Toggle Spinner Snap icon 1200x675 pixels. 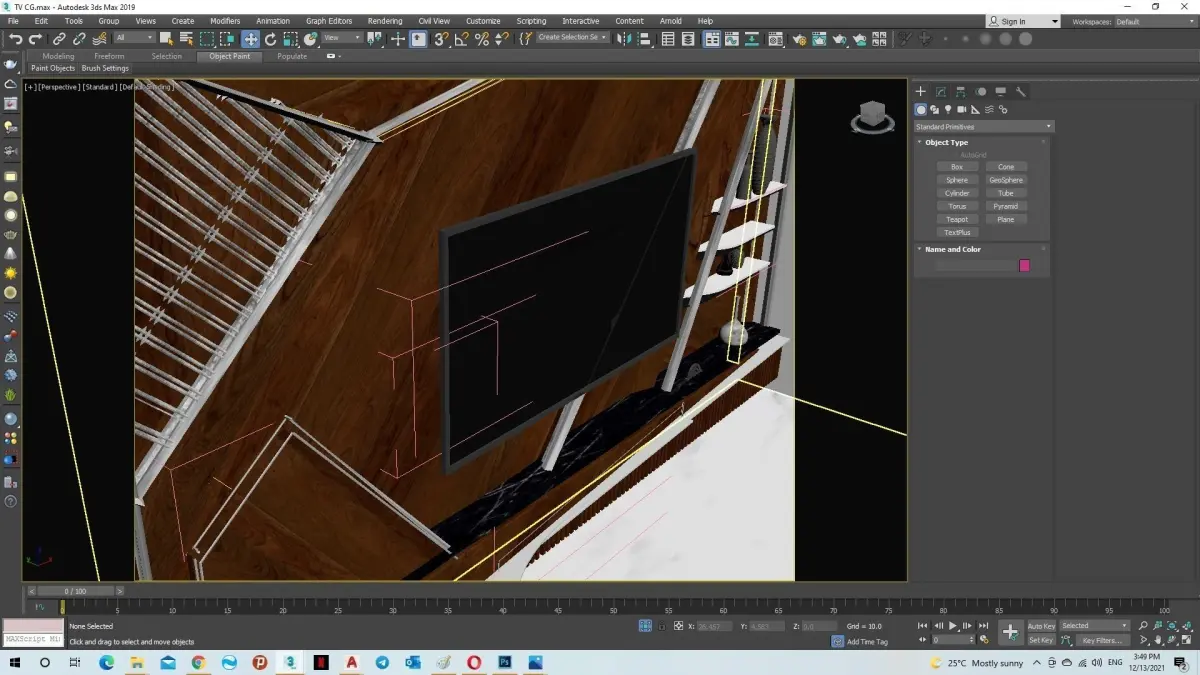coord(502,39)
